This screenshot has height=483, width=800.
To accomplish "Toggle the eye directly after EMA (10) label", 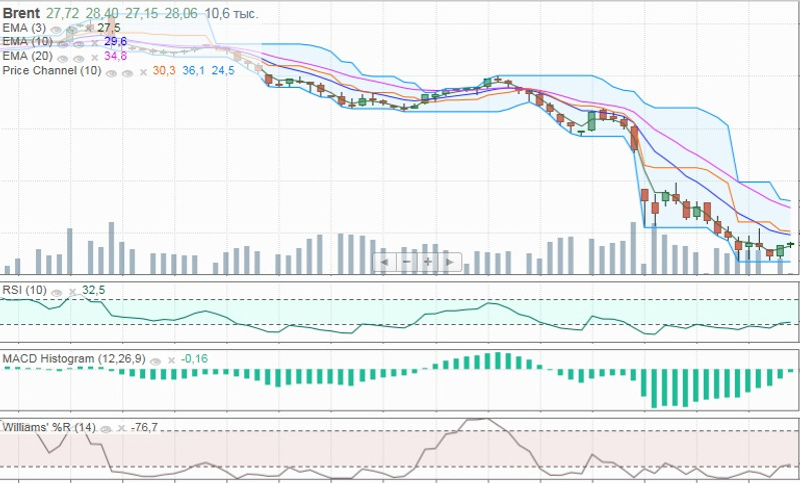I will click(x=63, y=44).
